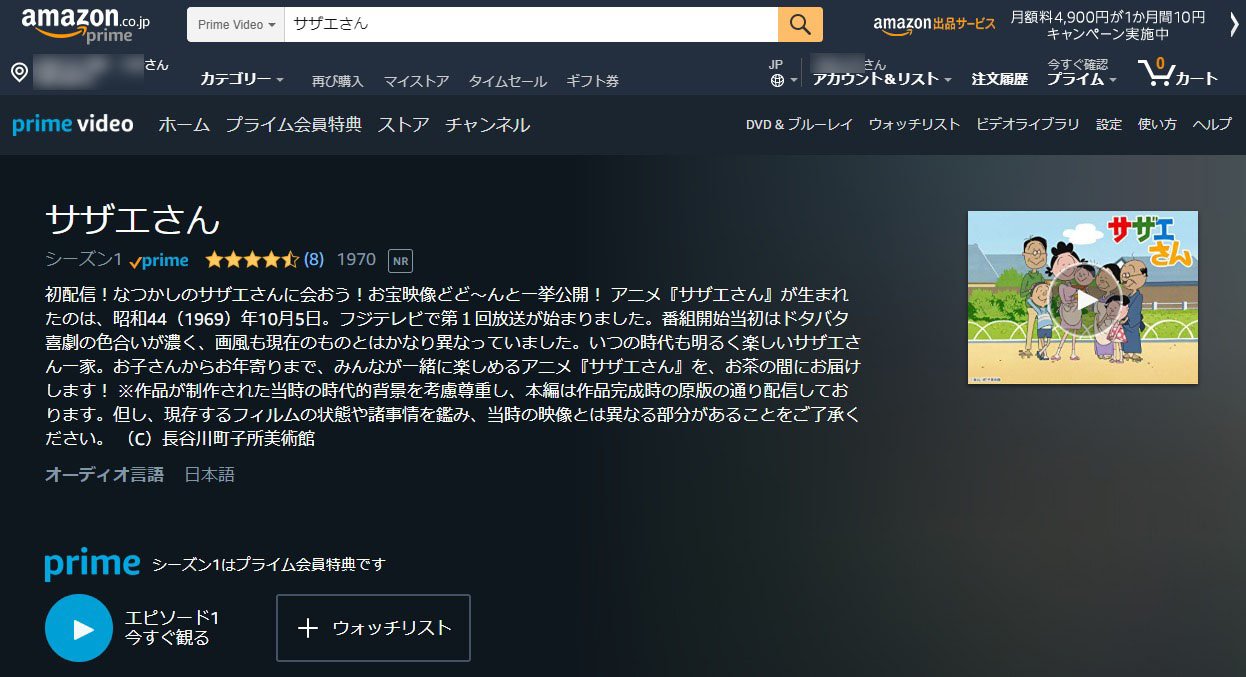
Task: Open マイストア link
Action: (x=417, y=81)
